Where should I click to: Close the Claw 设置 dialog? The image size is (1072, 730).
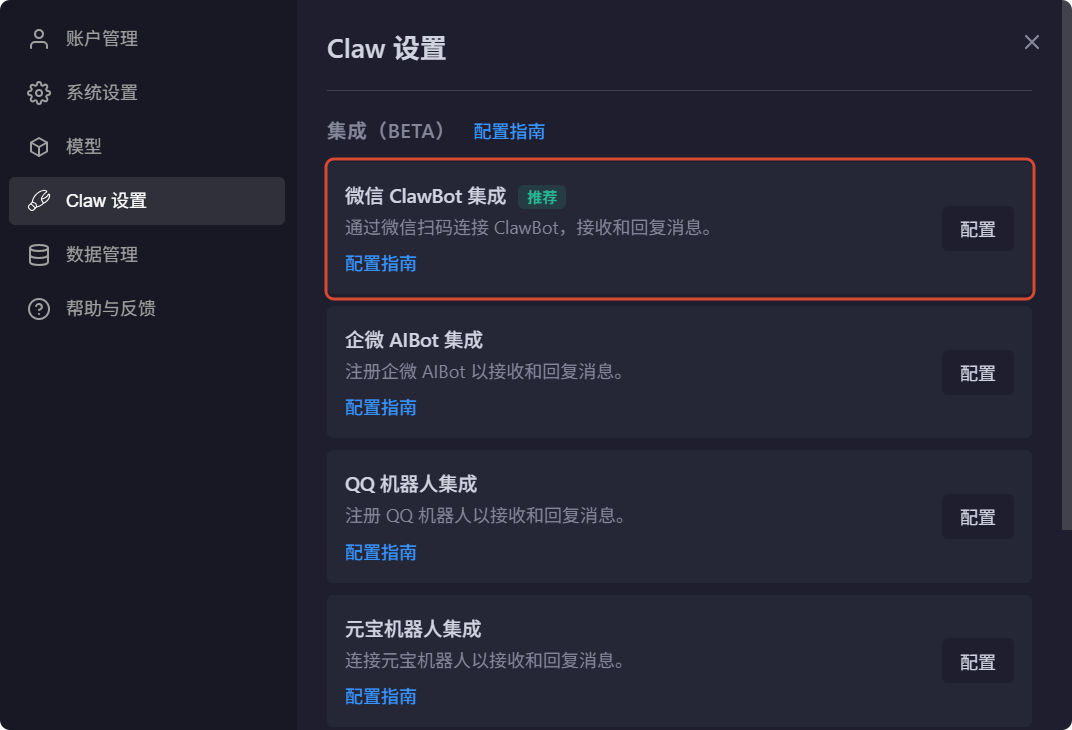(x=1032, y=42)
